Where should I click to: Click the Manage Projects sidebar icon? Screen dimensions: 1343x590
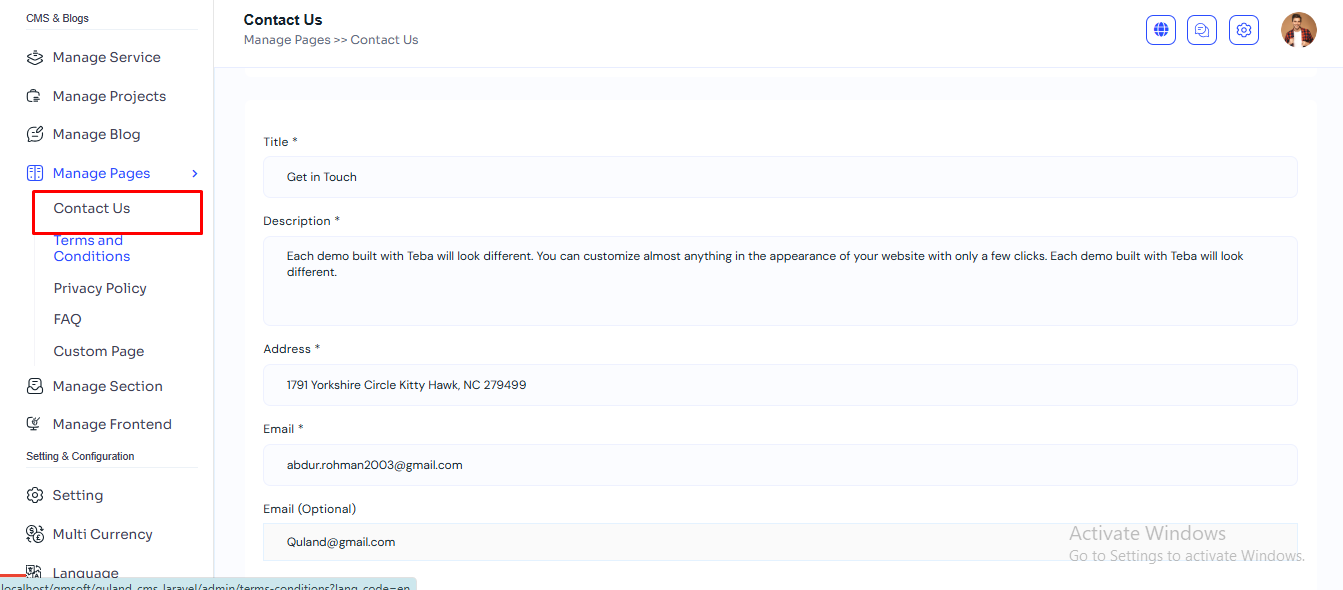(x=35, y=96)
